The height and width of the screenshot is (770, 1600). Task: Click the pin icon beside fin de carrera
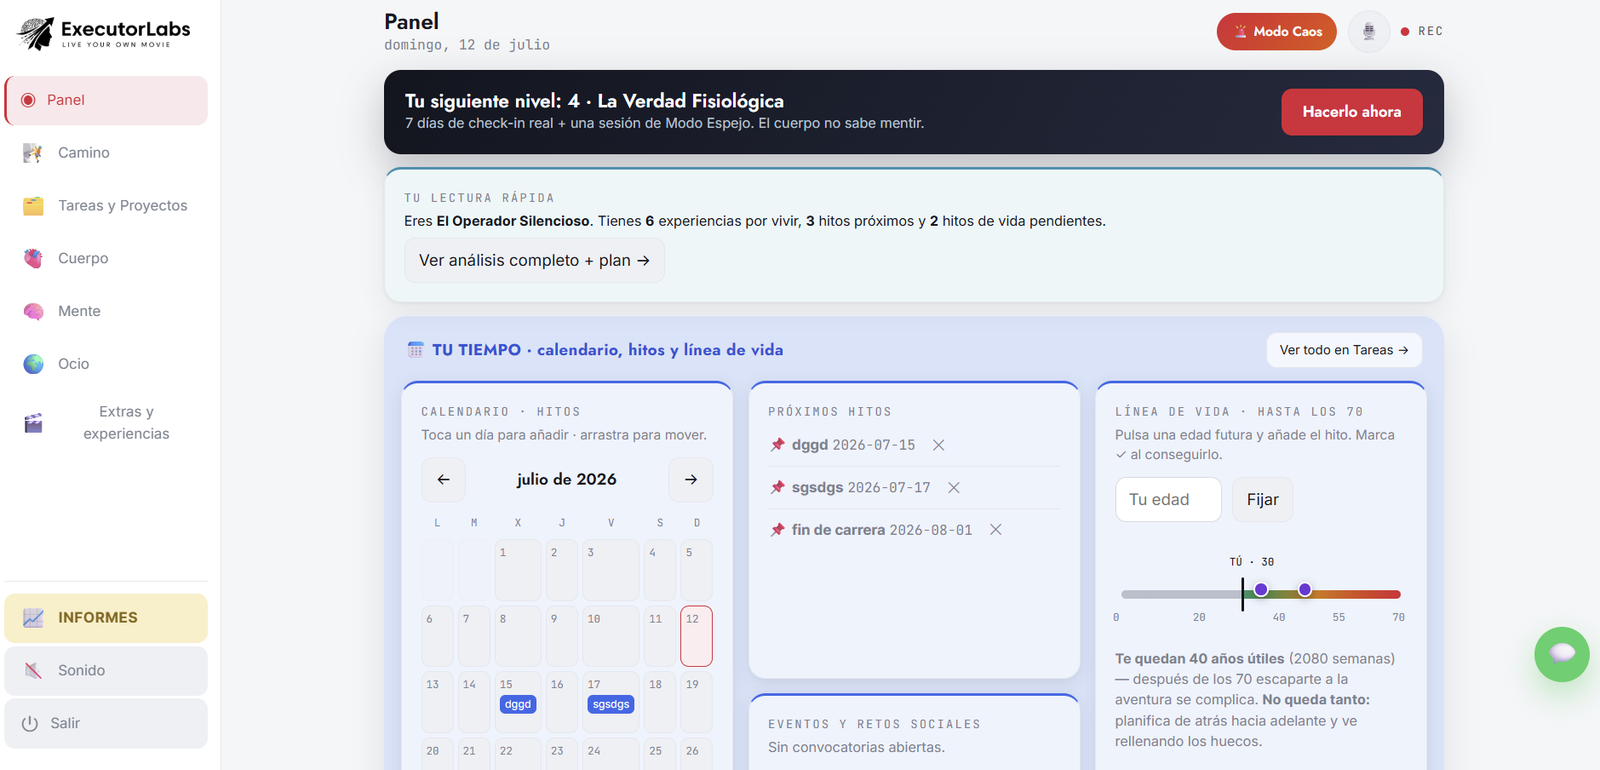tap(777, 530)
